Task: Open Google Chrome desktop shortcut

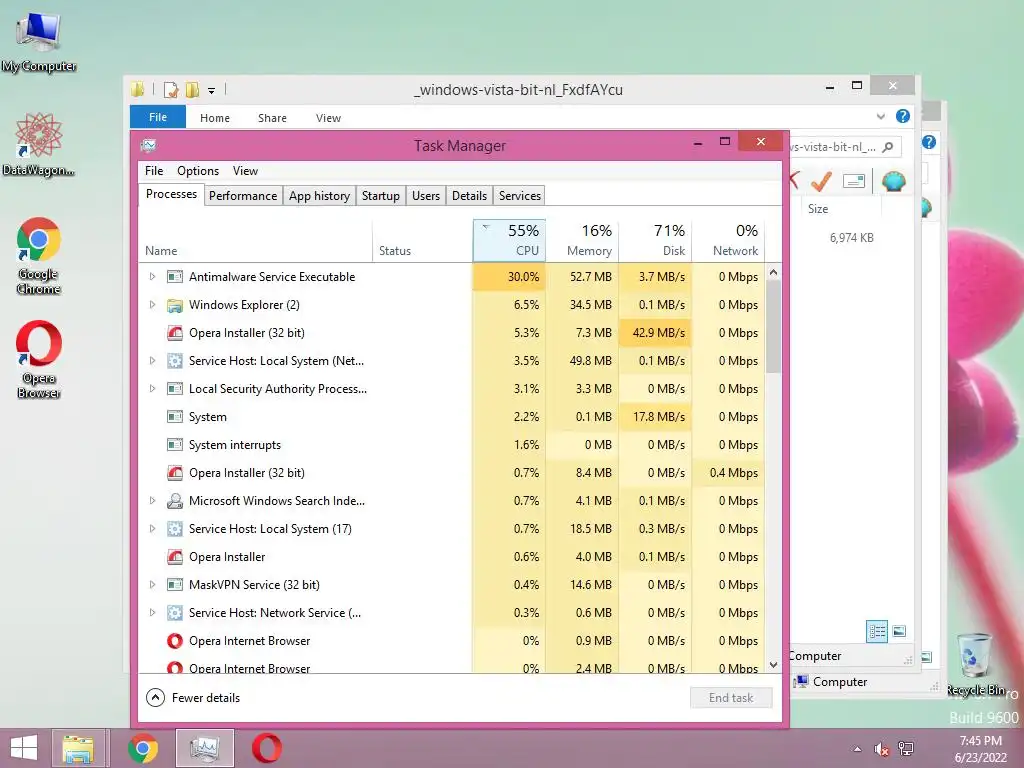Action: click(x=39, y=256)
